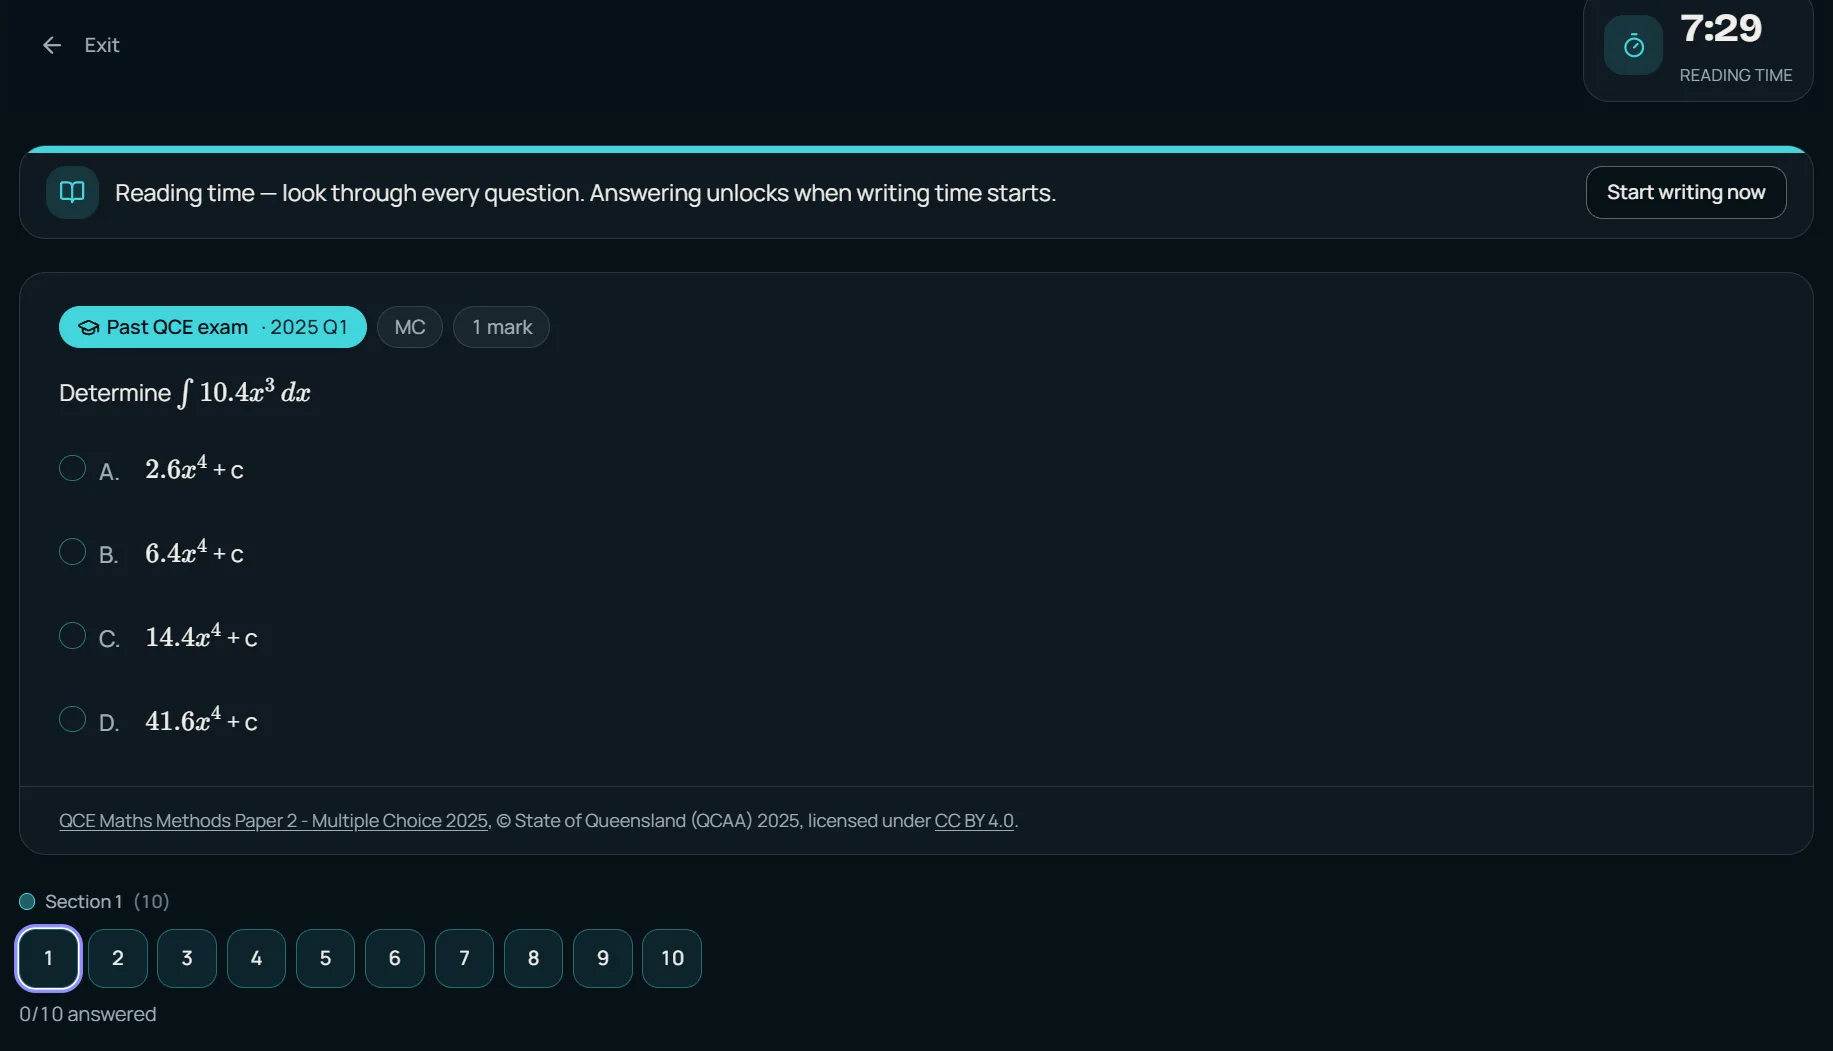Viewport: 1833px width, 1051px height.
Task: Click the teal reading time progress bar
Action: coord(916,149)
